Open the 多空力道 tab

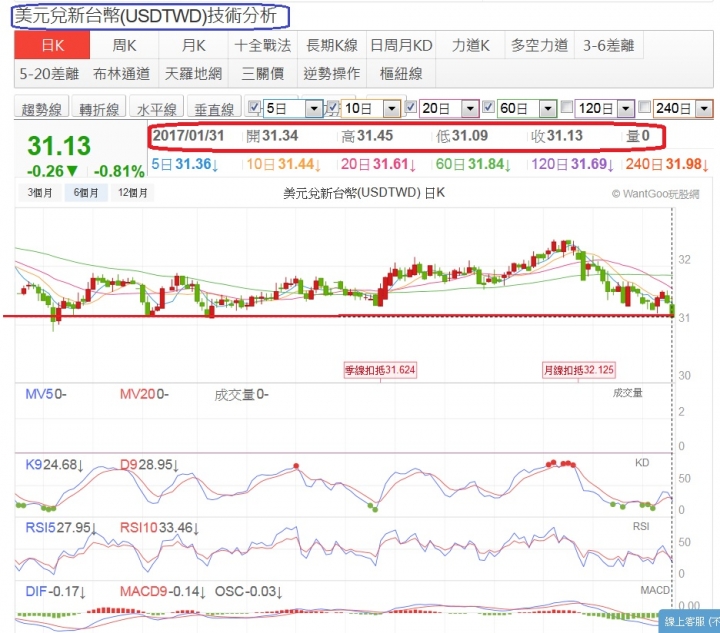(x=540, y=45)
